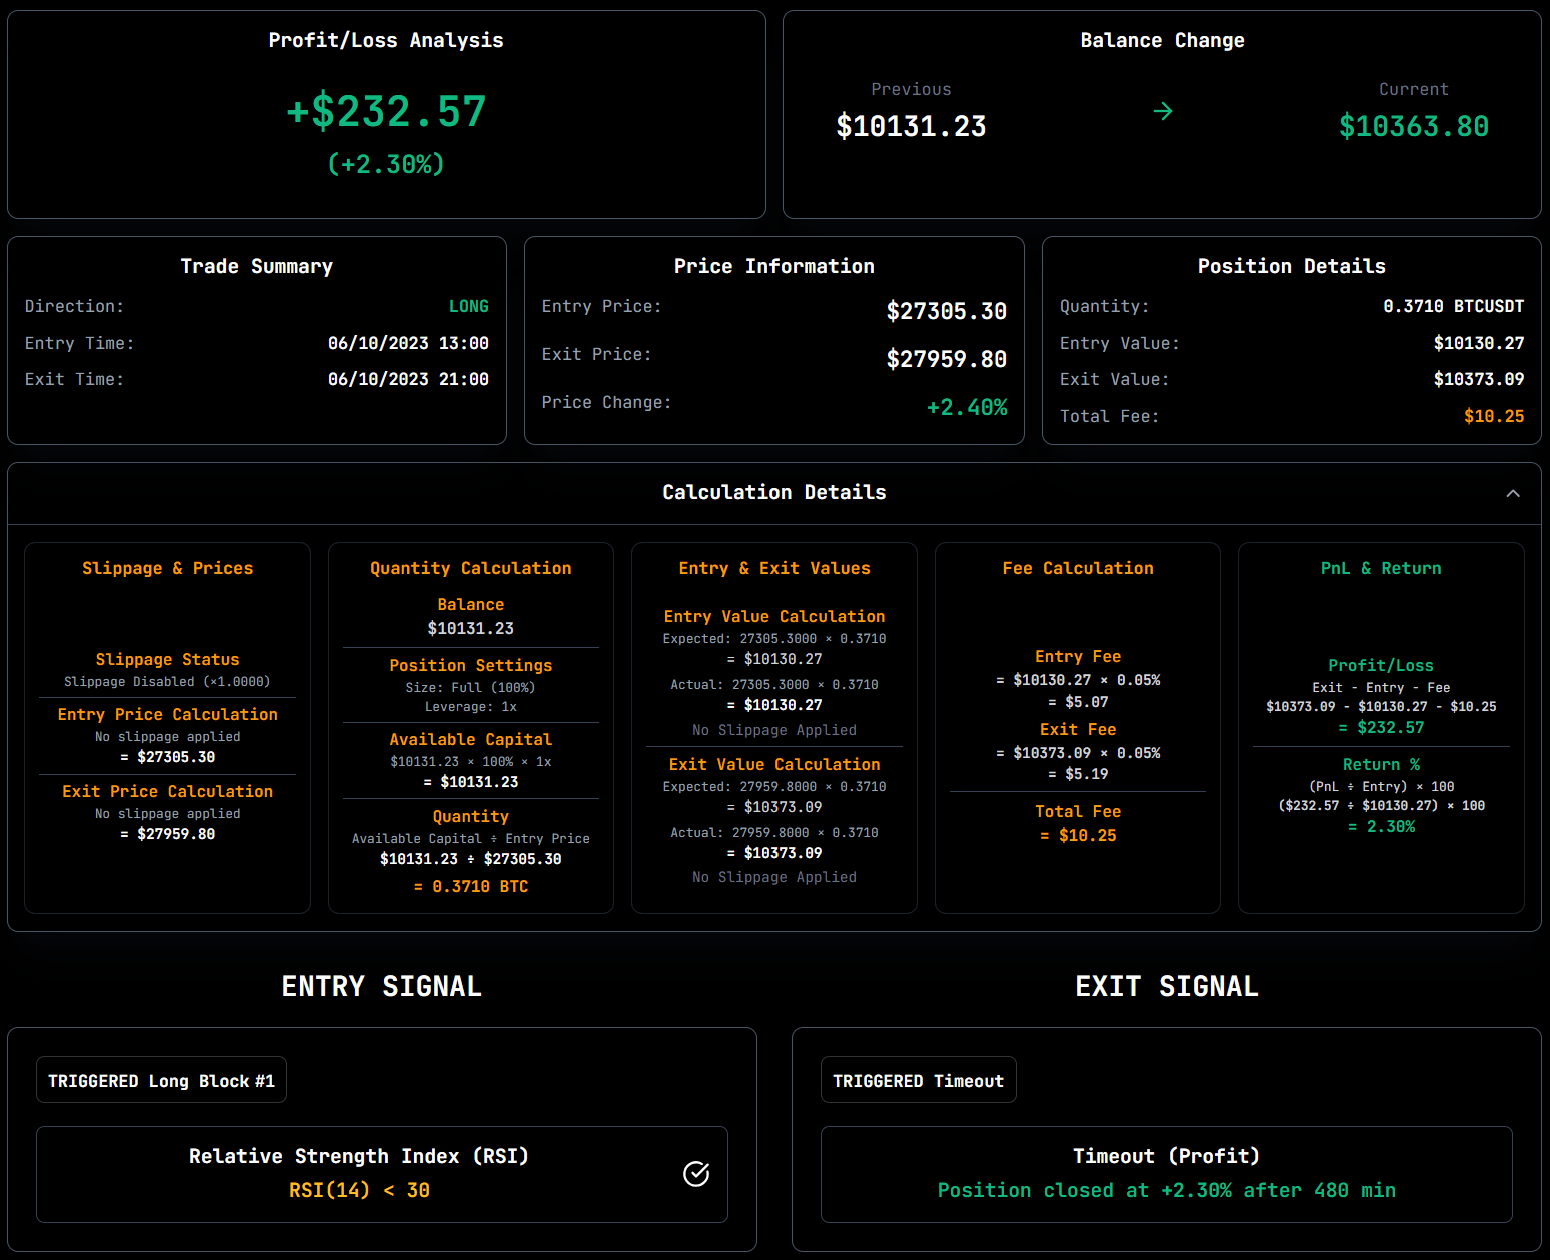Expand the Entry Value Calculation details
Image resolution: width=1550 pixels, height=1260 pixels.
774,616
